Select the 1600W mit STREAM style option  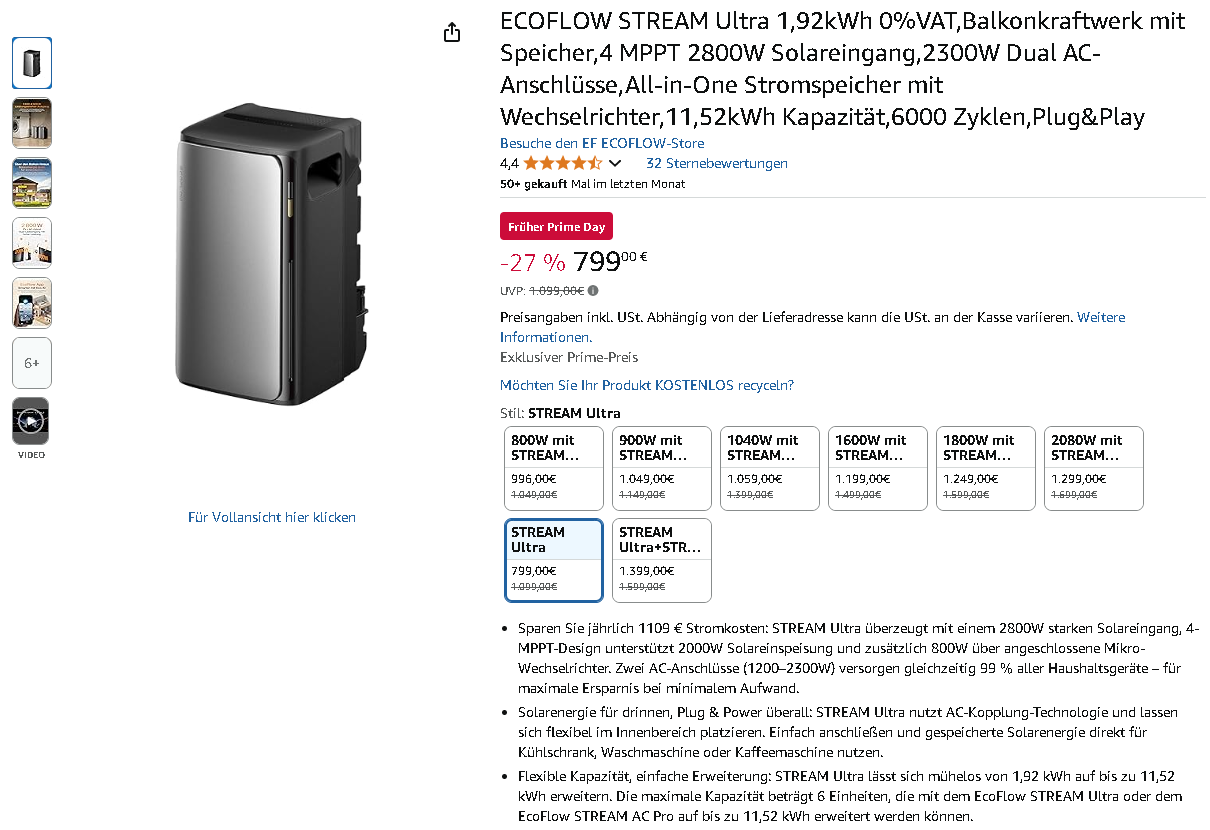tap(878, 469)
